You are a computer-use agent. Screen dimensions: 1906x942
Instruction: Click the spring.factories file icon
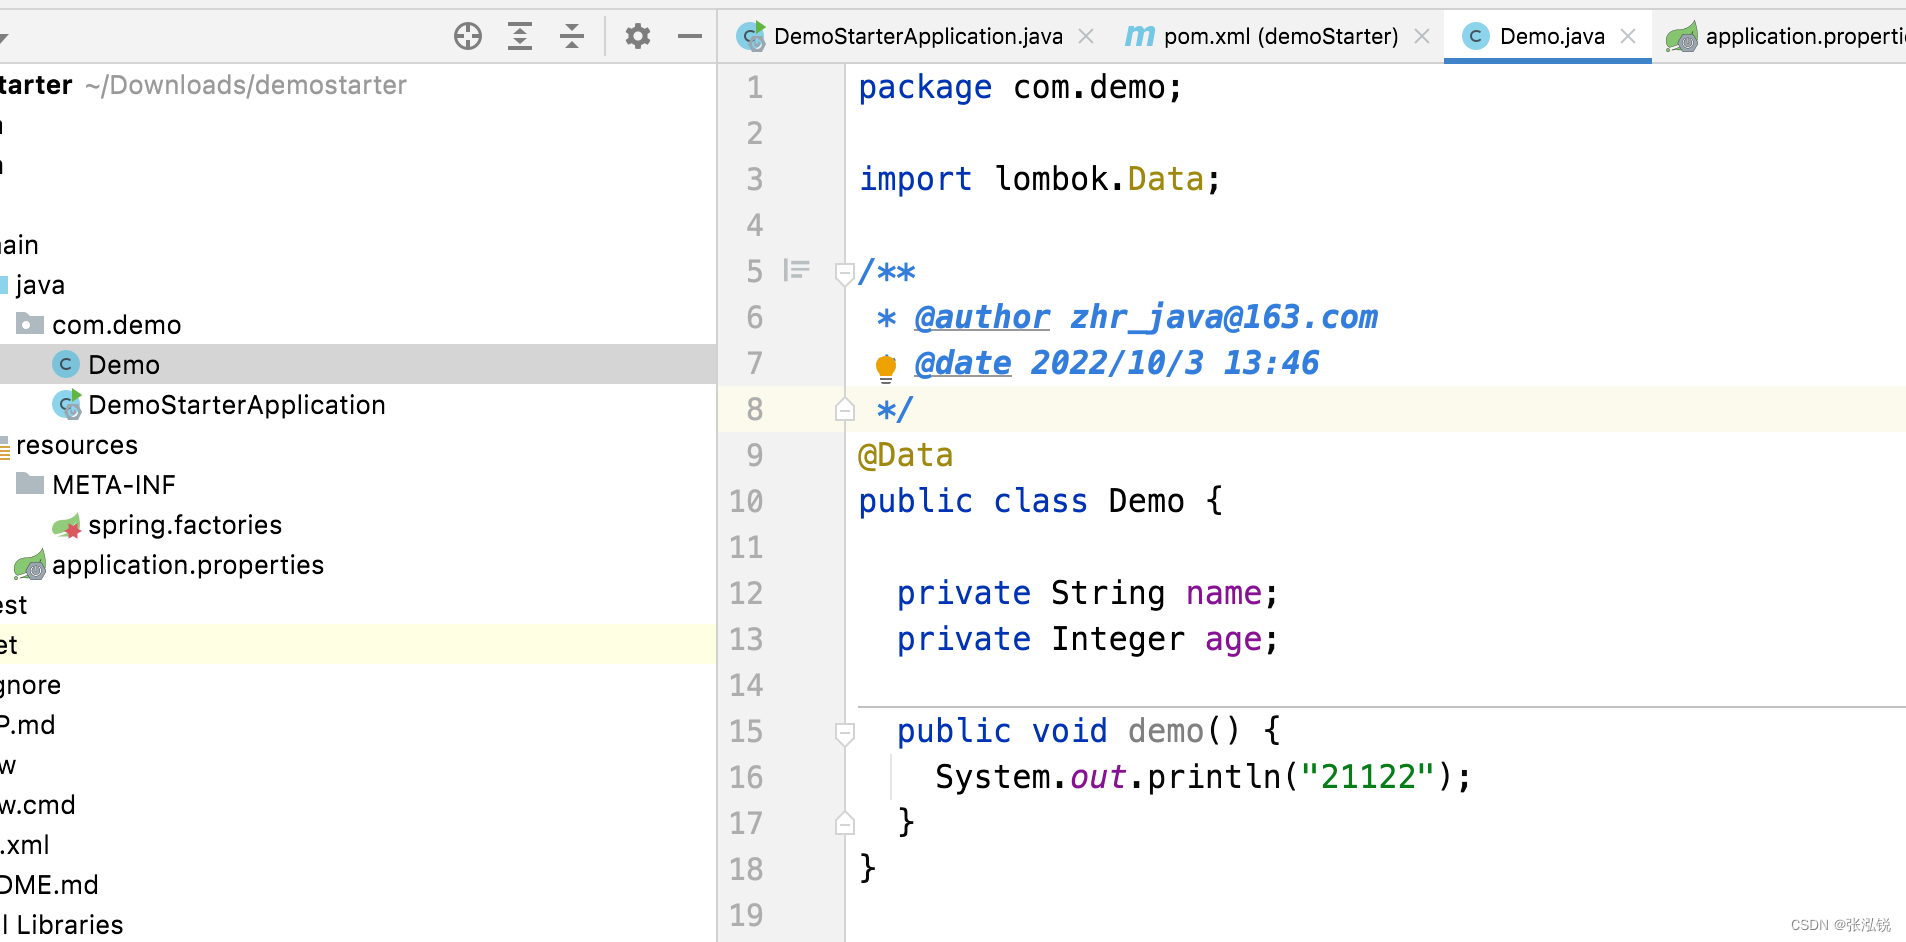[66, 525]
